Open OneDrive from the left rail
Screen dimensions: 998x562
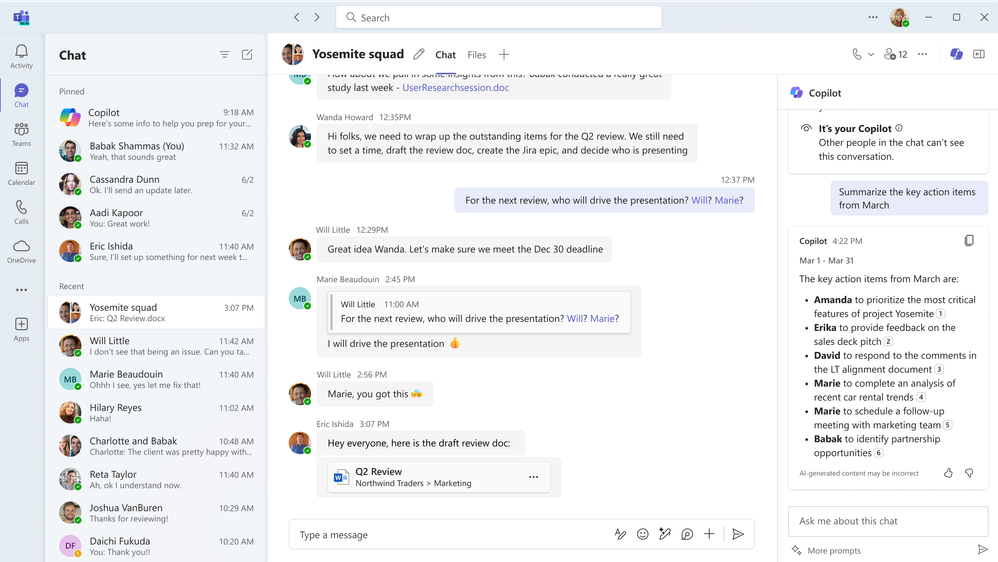21,251
